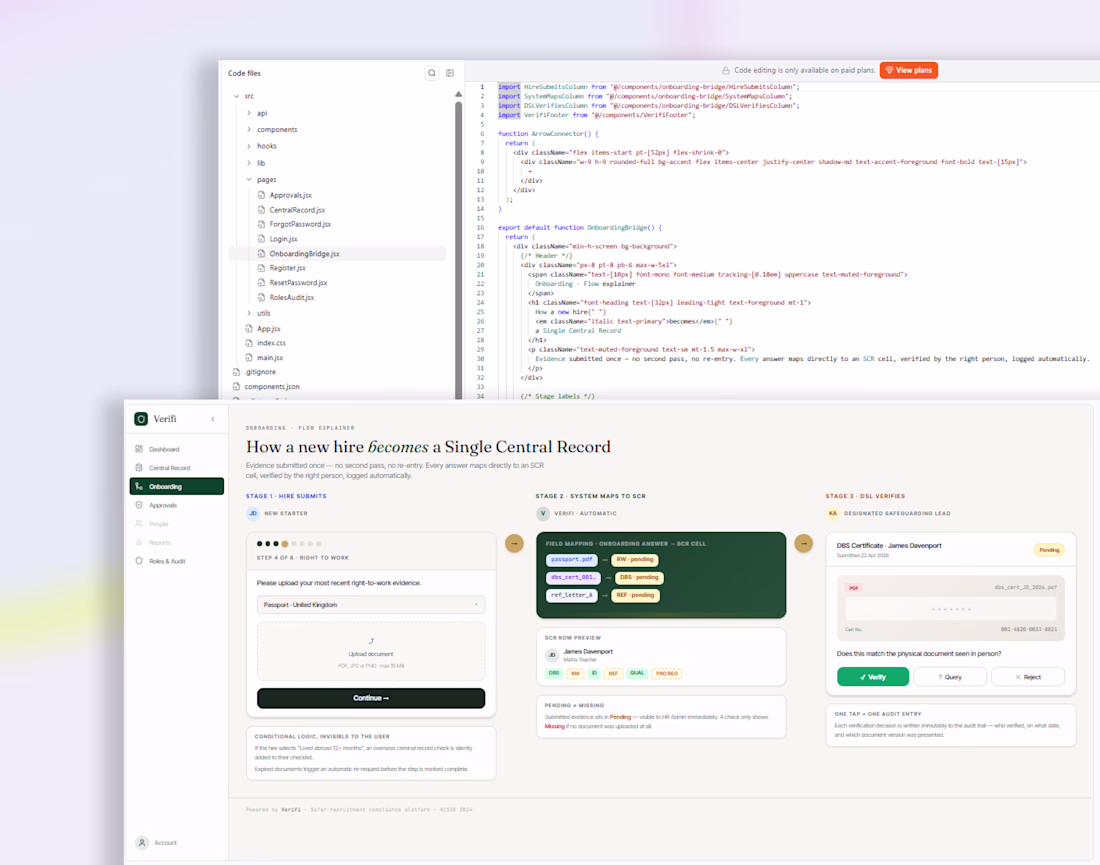The width and height of the screenshot is (1100, 865).
Task: Open App.jsx file
Action: click(x=269, y=328)
